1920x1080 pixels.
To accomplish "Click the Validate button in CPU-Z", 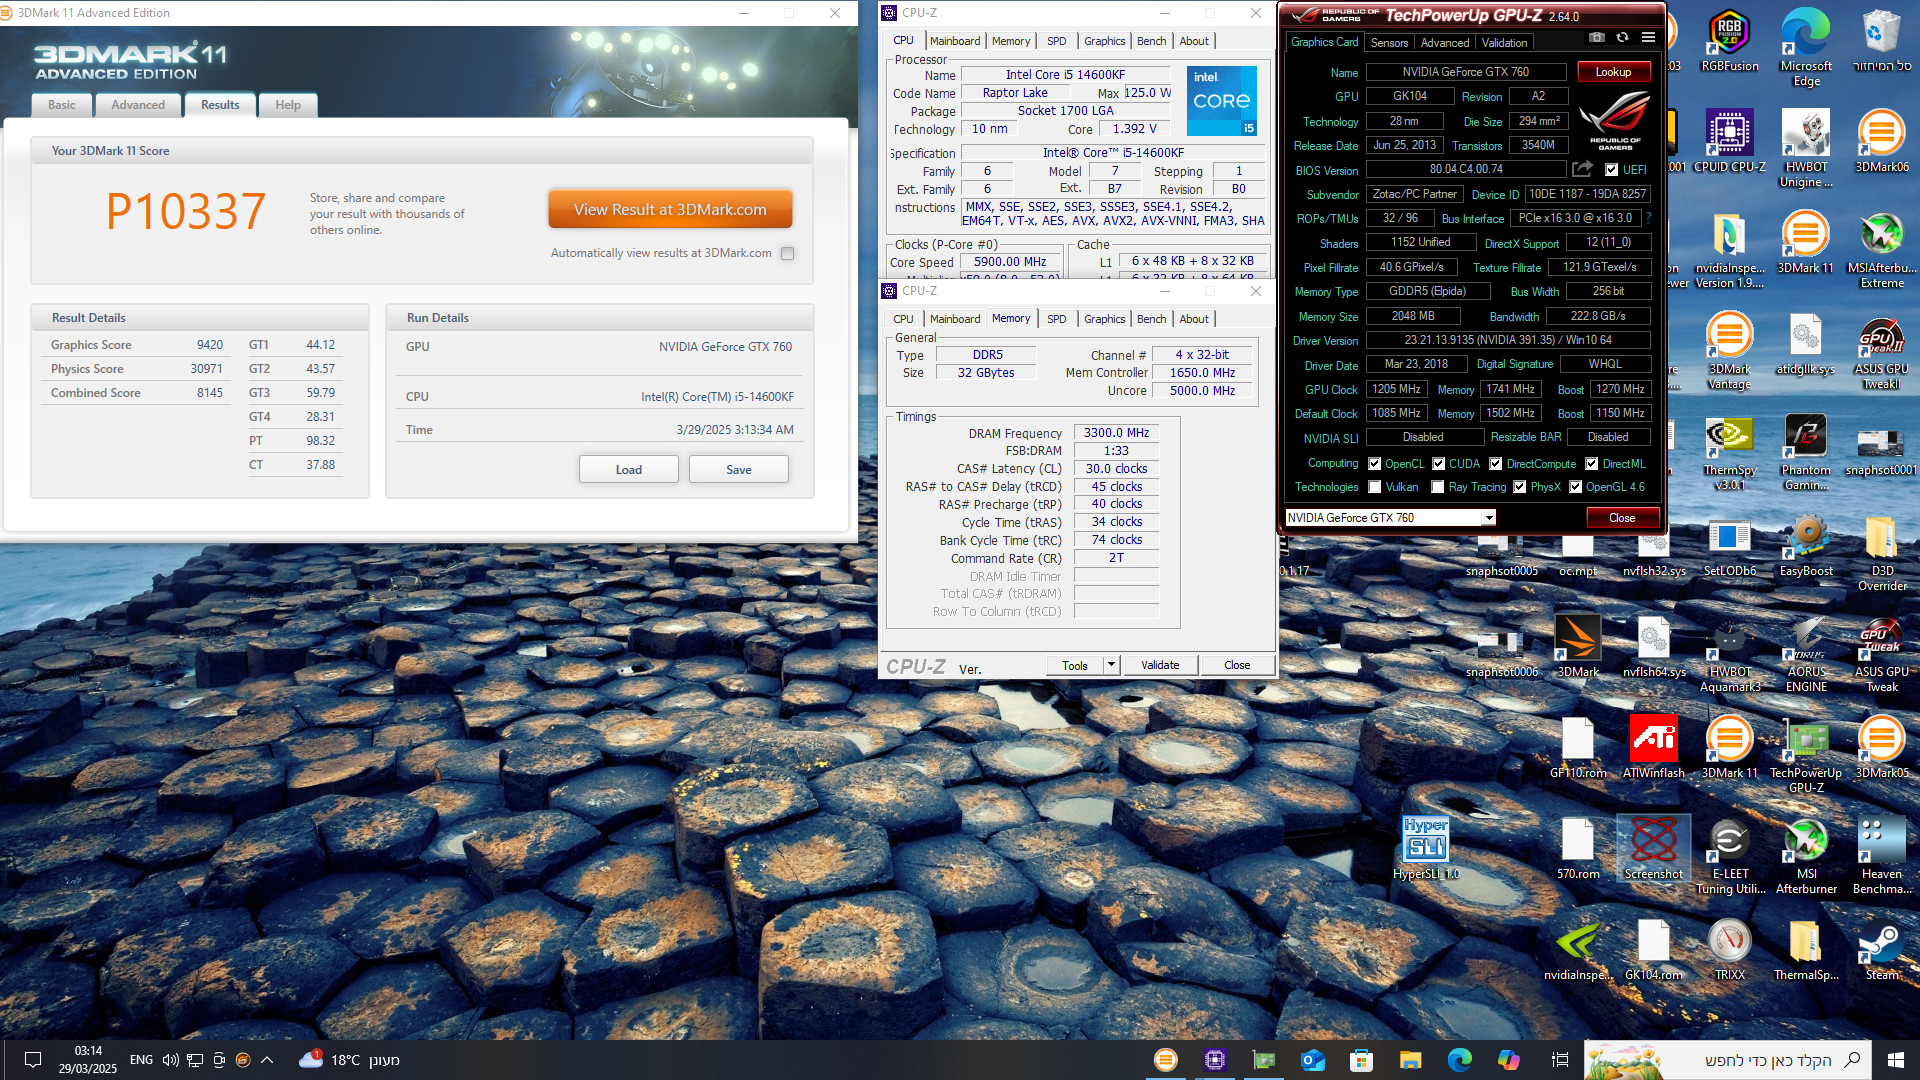I will coord(1160,665).
